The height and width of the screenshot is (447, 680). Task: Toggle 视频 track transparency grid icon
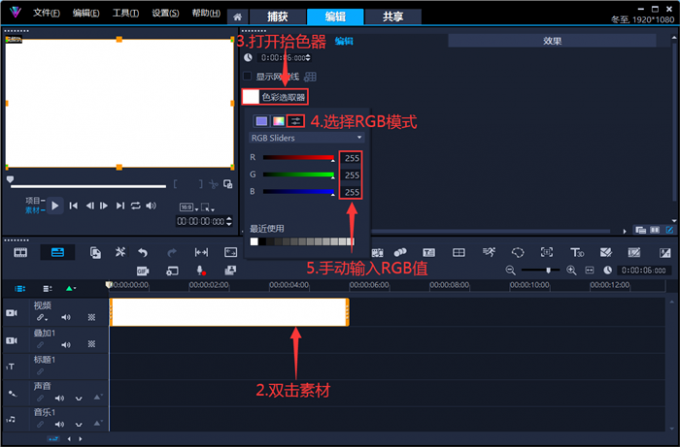coord(92,317)
